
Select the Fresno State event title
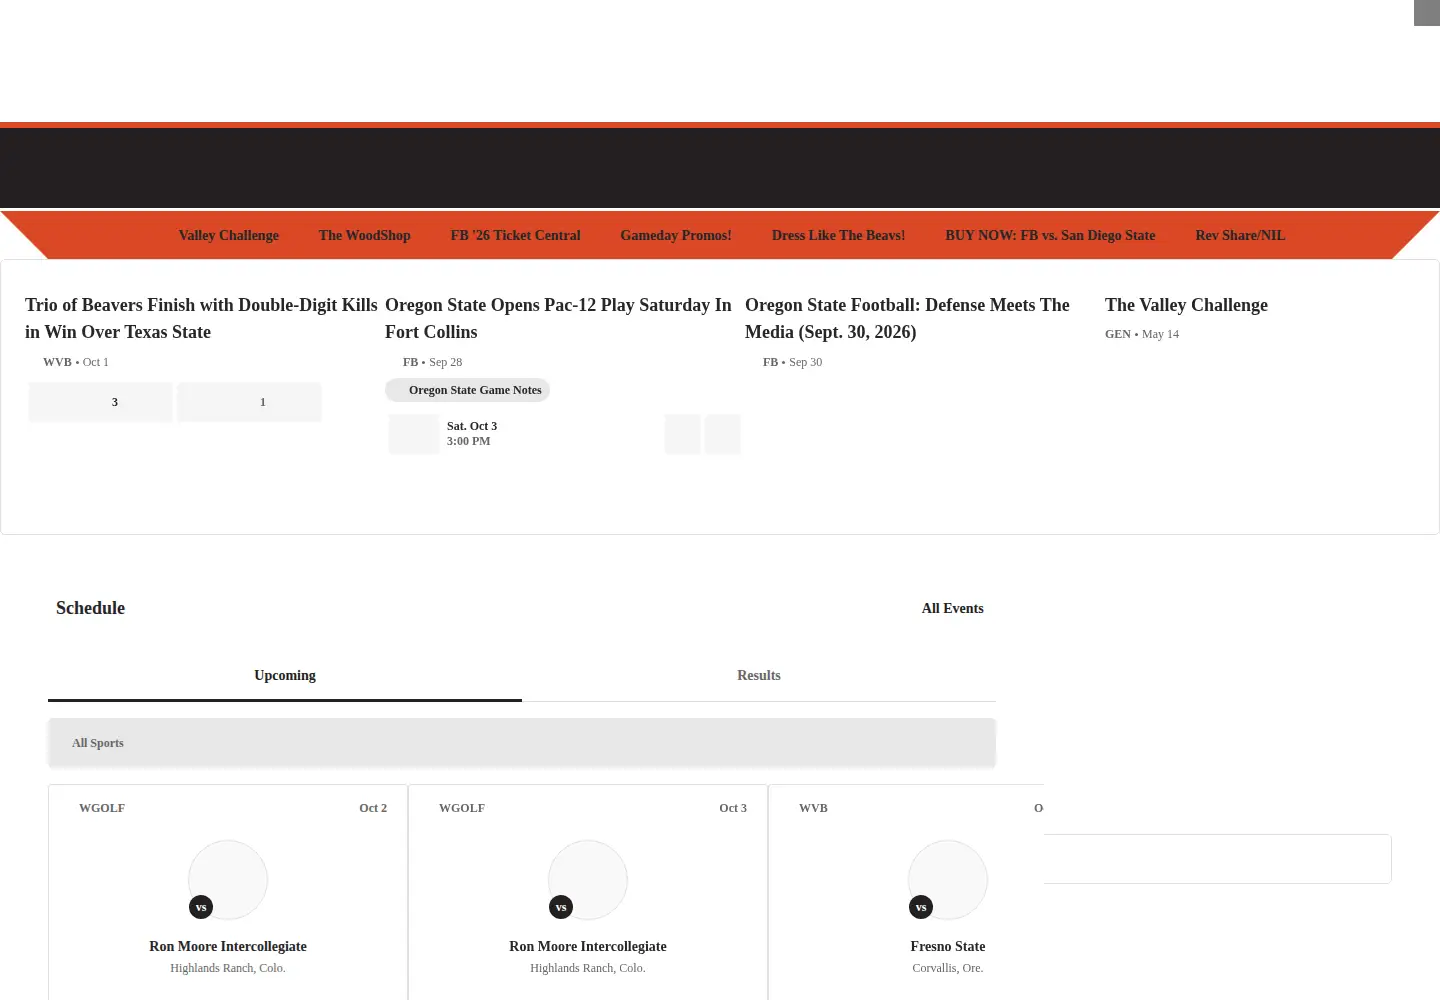click(x=948, y=946)
